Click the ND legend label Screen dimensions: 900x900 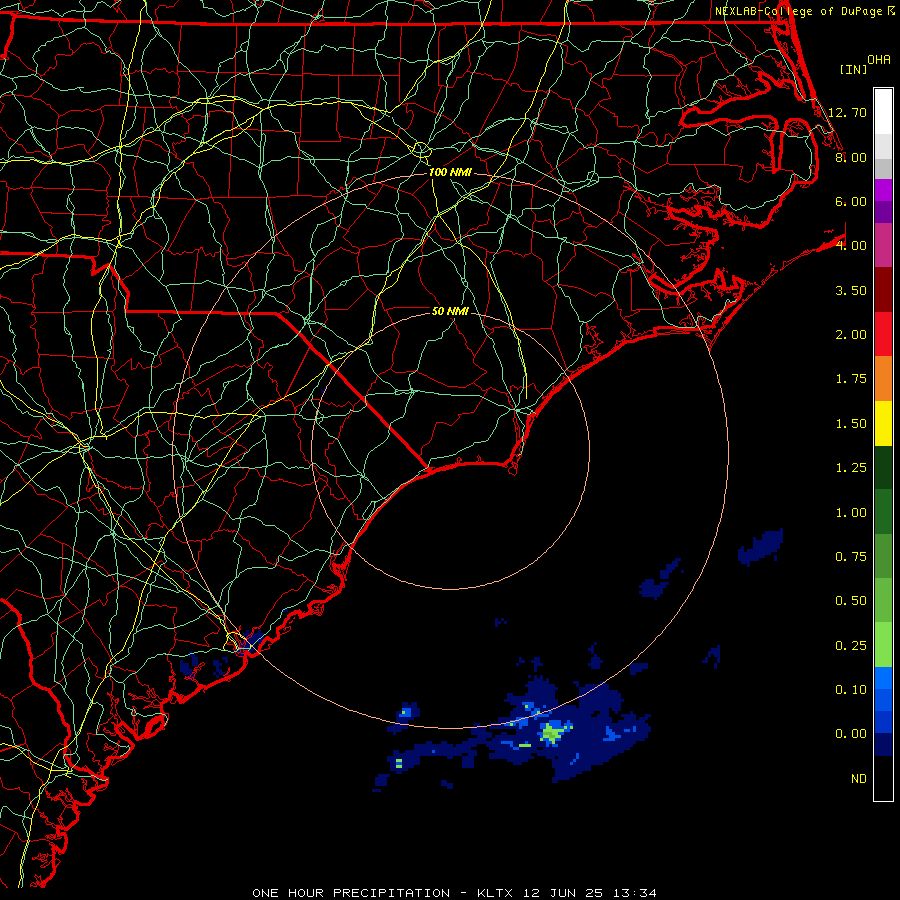tap(859, 779)
